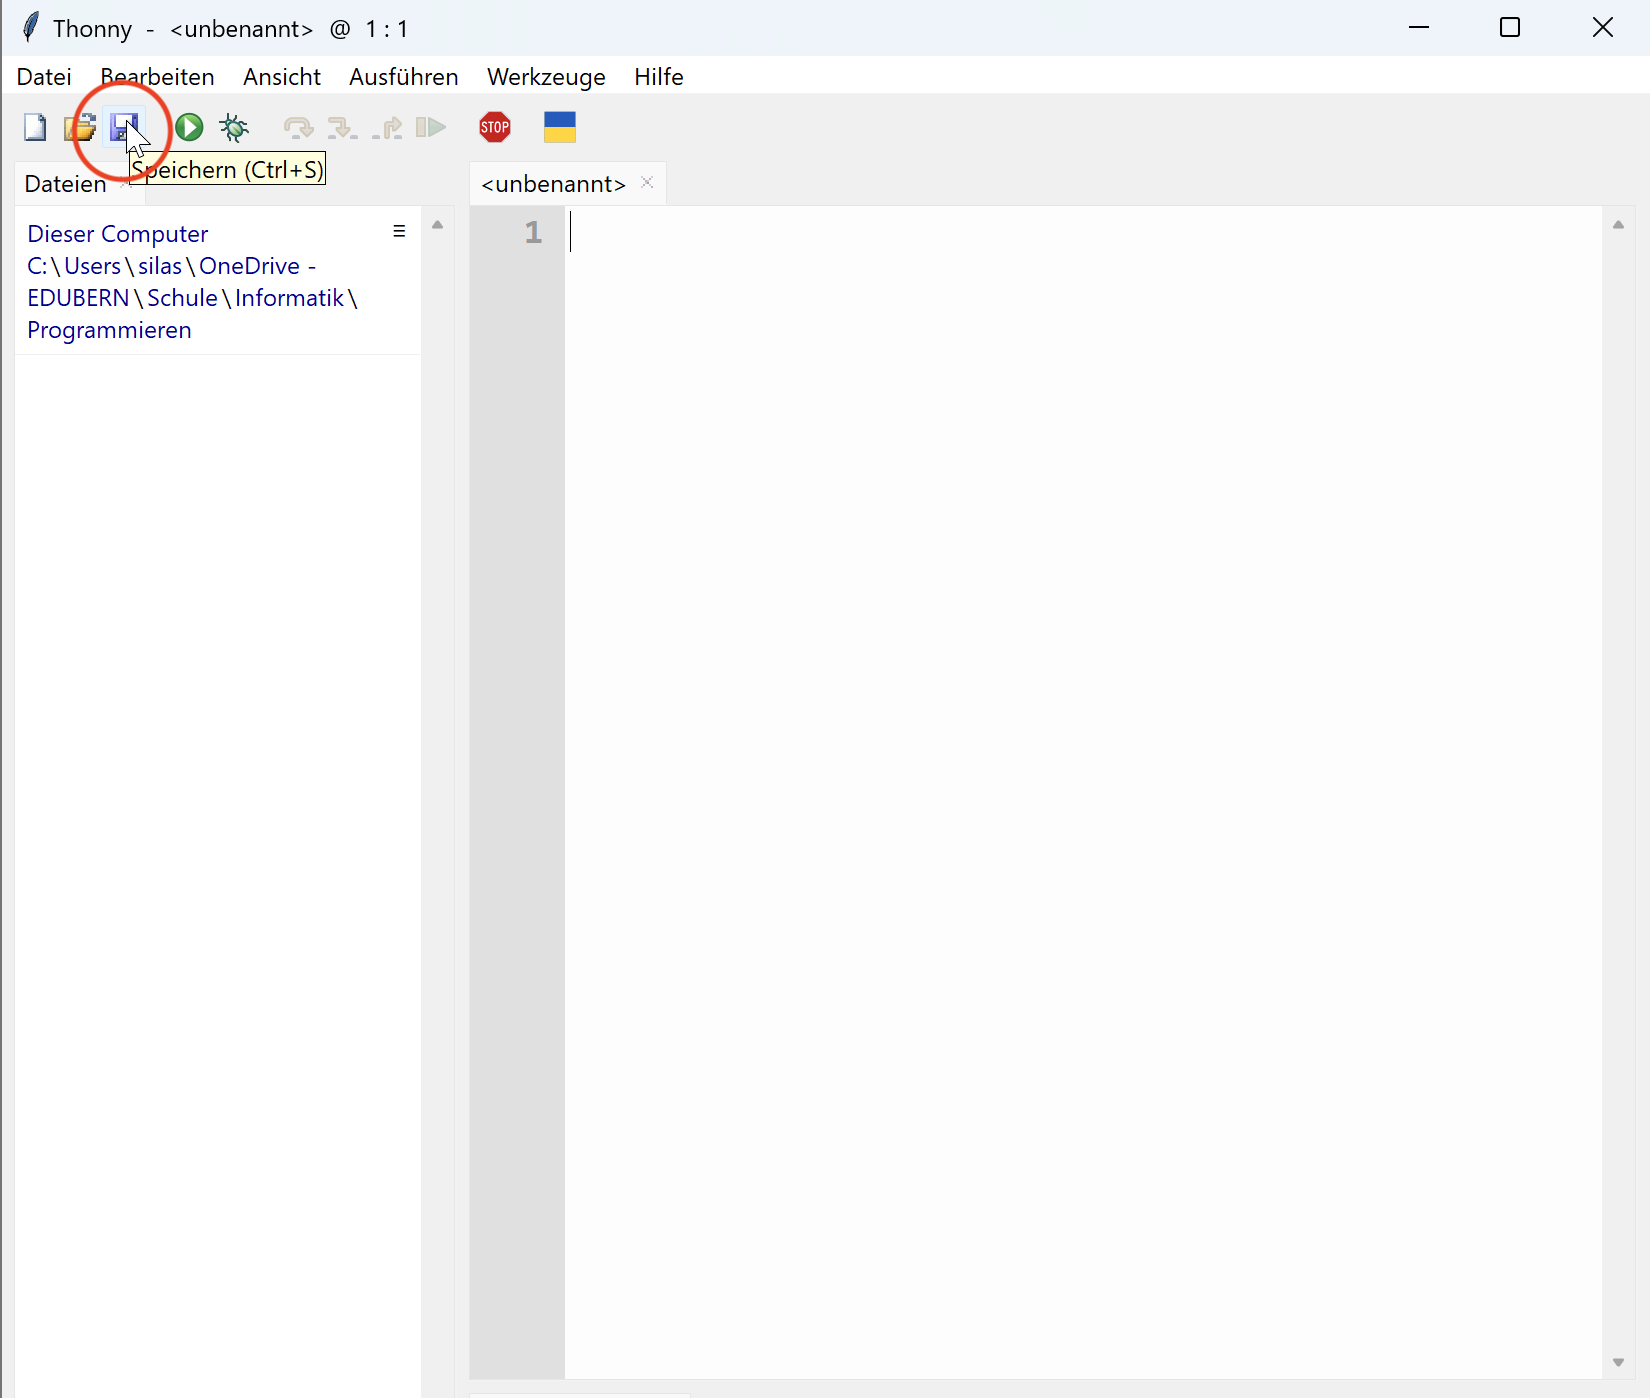
Task: Click the Programmieren folder path link
Action: [x=109, y=330]
